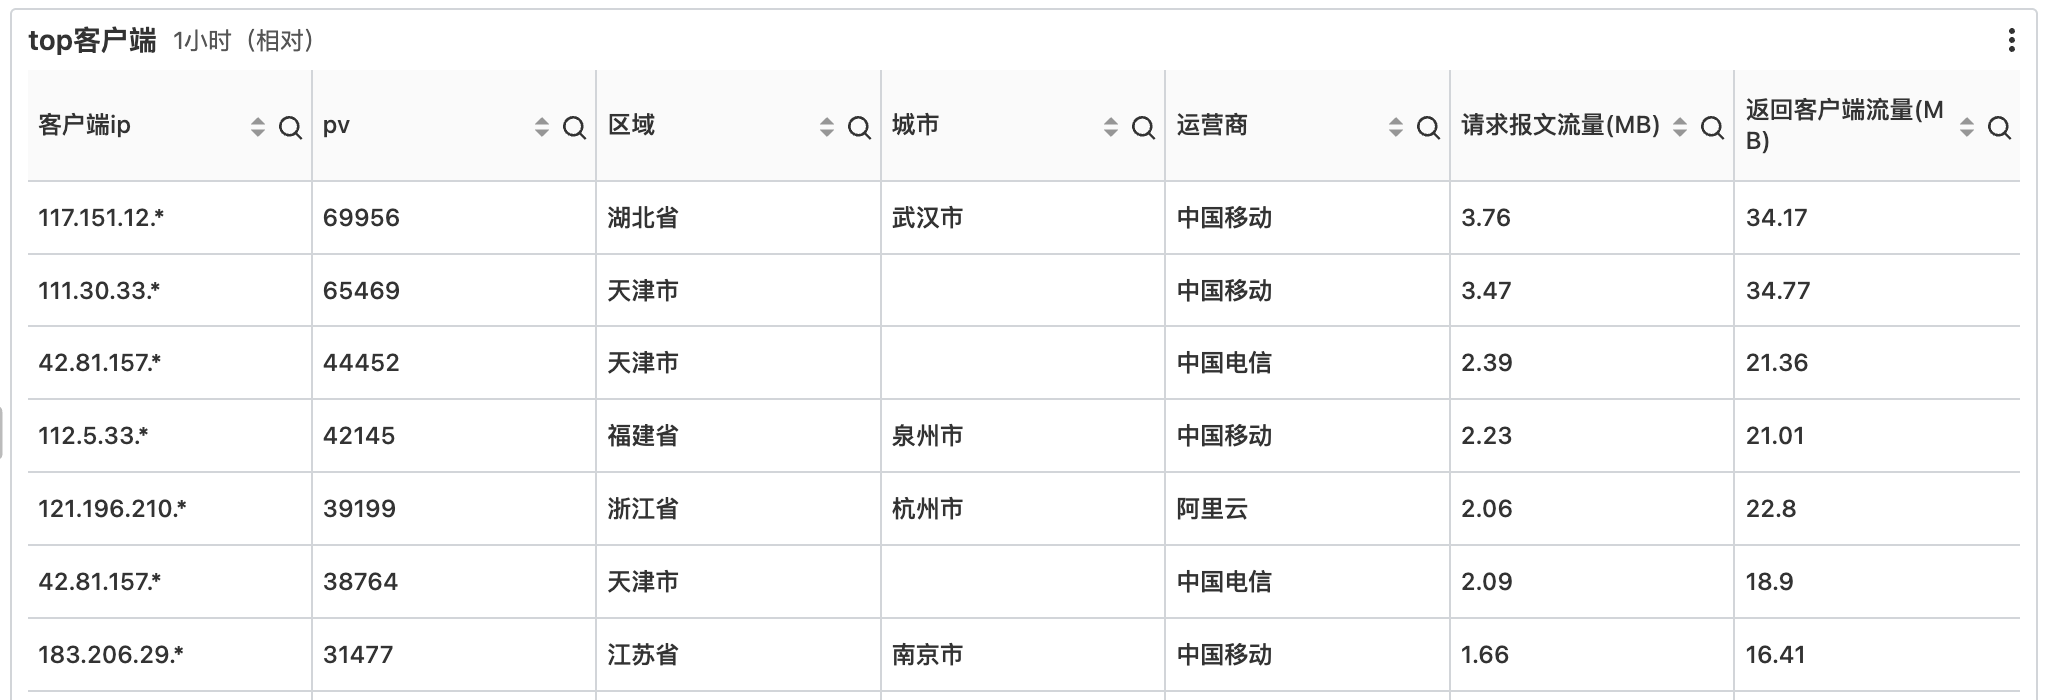
Task: Click the top客户端 panel title
Action: coord(92,40)
